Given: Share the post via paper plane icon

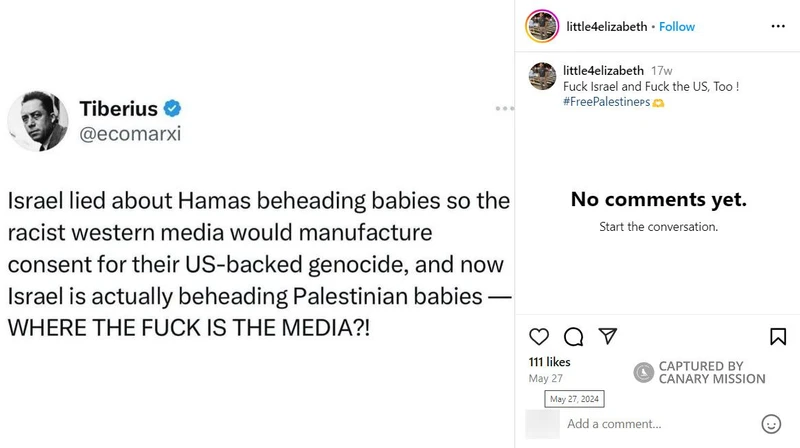Looking at the screenshot, I should coord(606,336).
